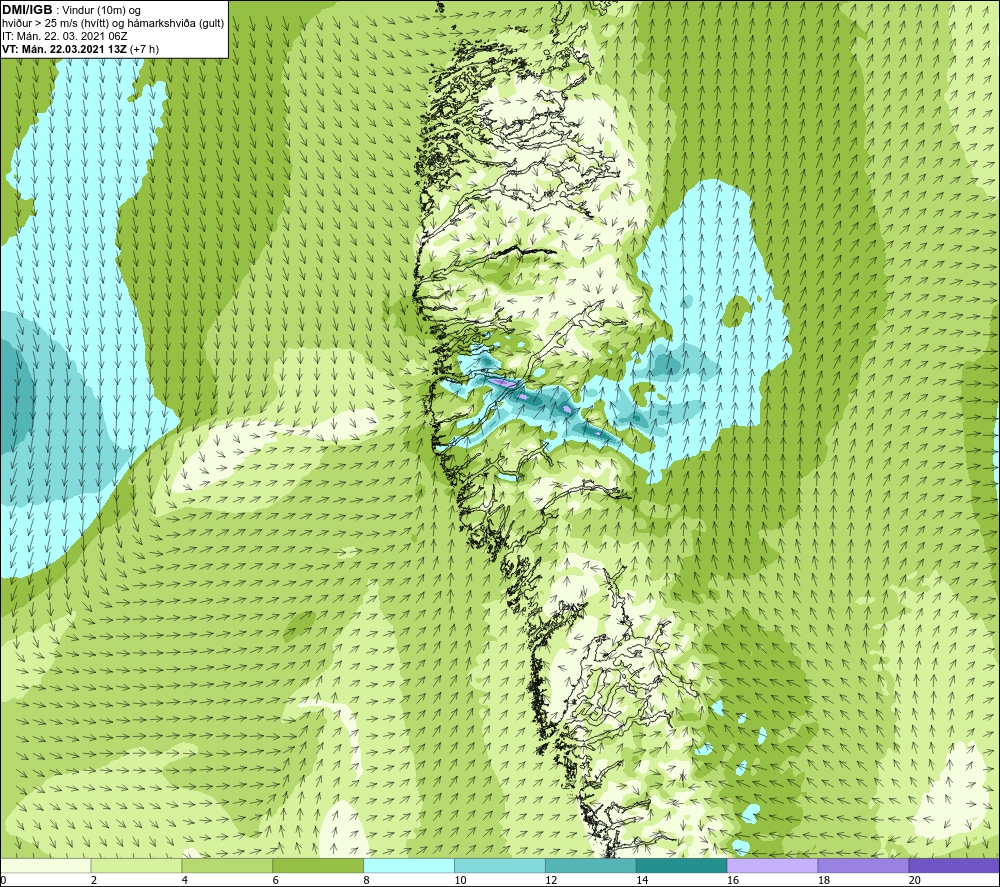1000x887 pixels.
Task: Click the "VT: Mán. 22.03.2021 13Z" valid time
Action: (64, 49)
